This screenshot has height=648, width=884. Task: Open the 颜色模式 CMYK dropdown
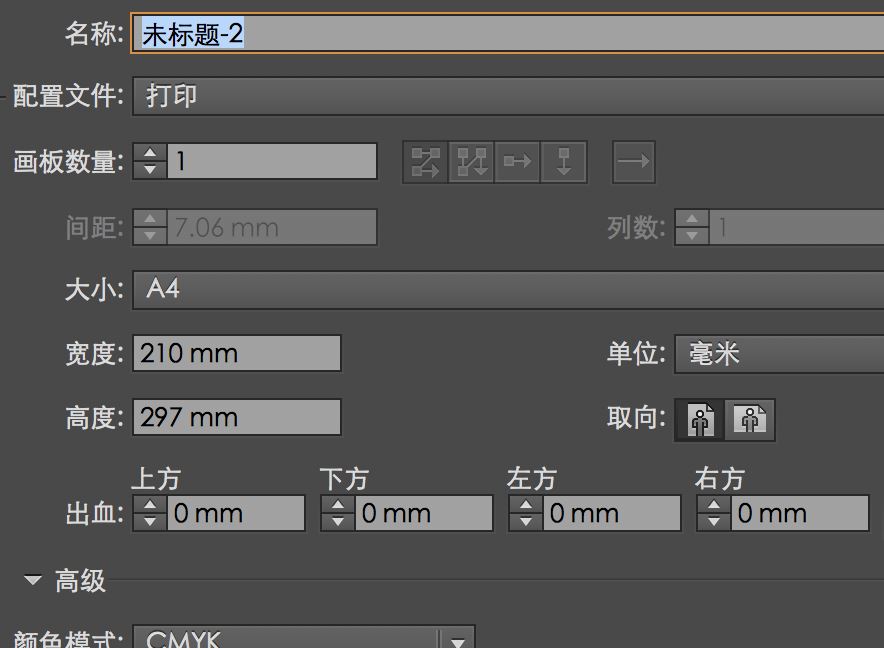[290, 638]
